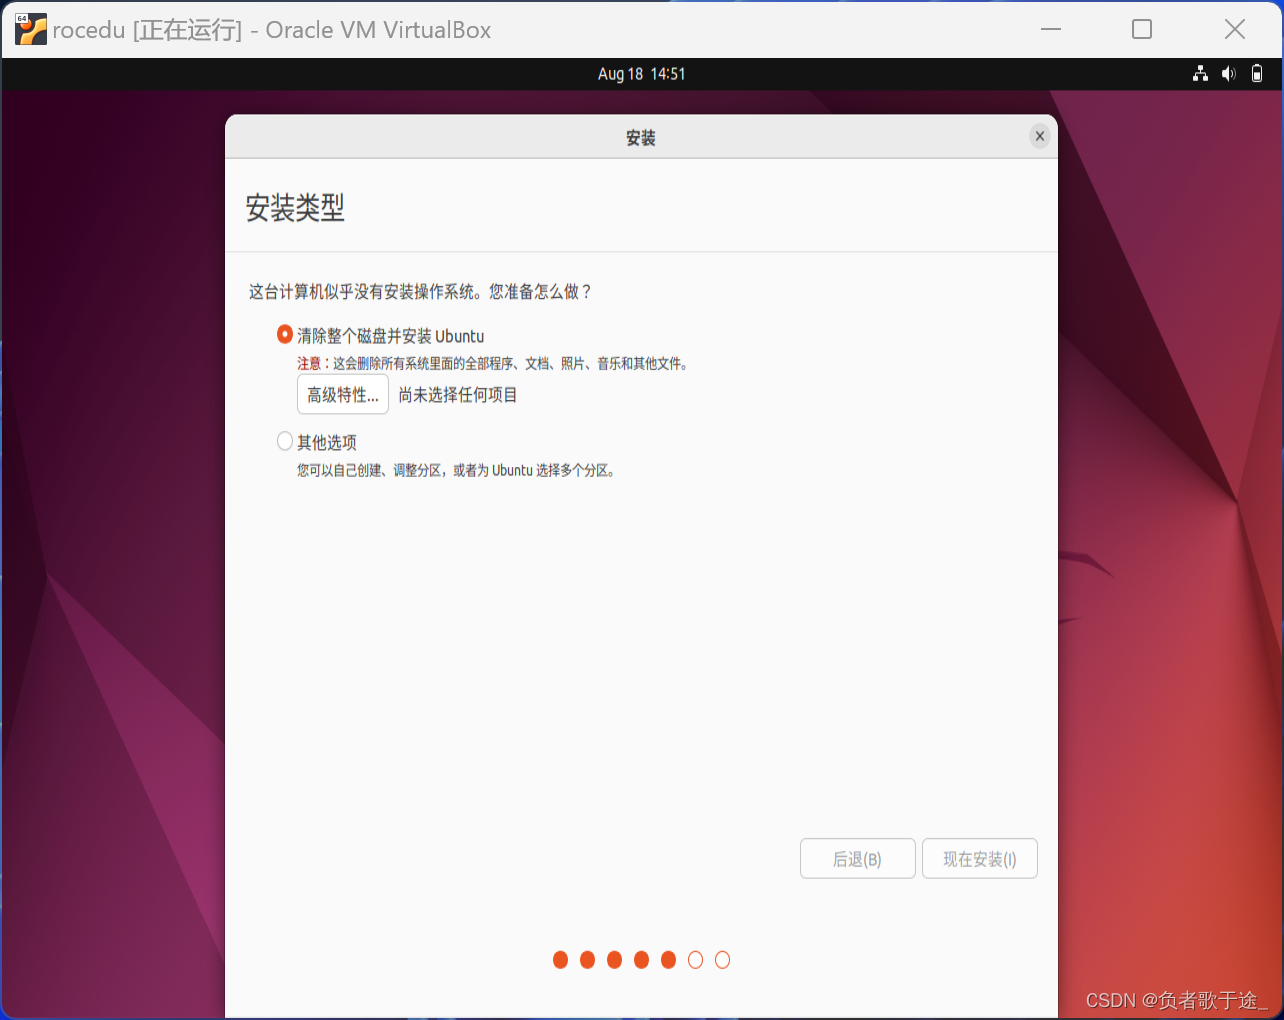Maximize the VirtualBox window
Viewport: 1284px width, 1020px height.
tap(1142, 29)
